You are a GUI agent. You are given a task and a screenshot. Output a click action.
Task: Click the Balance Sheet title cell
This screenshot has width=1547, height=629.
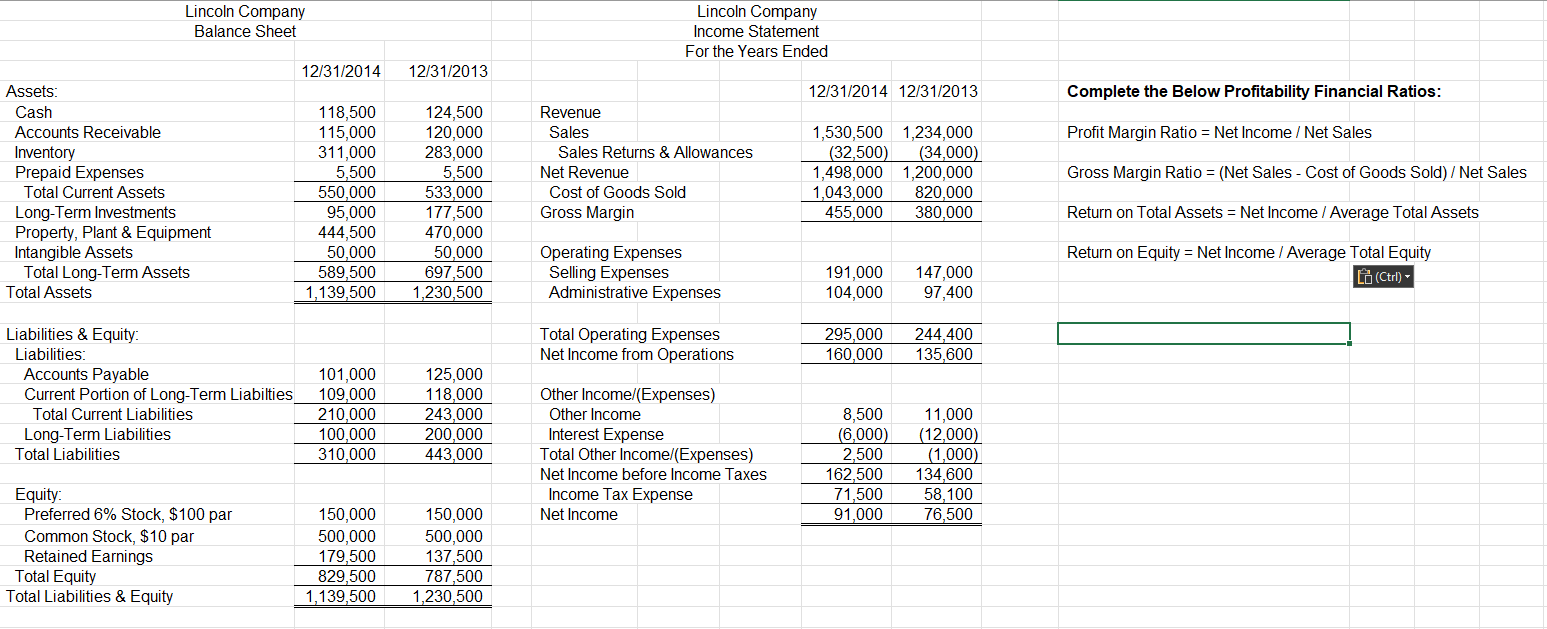(x=245, y=31)
